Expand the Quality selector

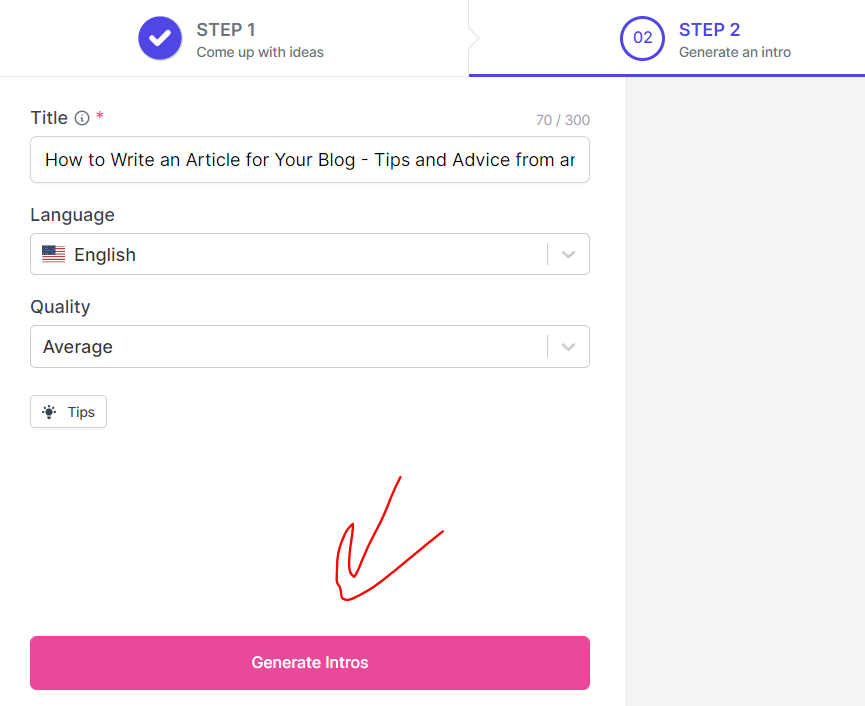pyautogui.click(x=568, y=346)
